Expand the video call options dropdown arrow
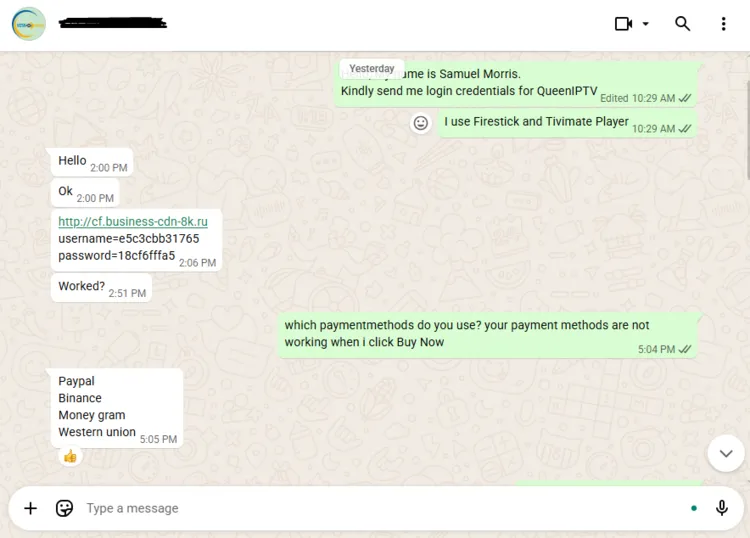This screenshot has width=750, height=538. (x=645, y=23)
